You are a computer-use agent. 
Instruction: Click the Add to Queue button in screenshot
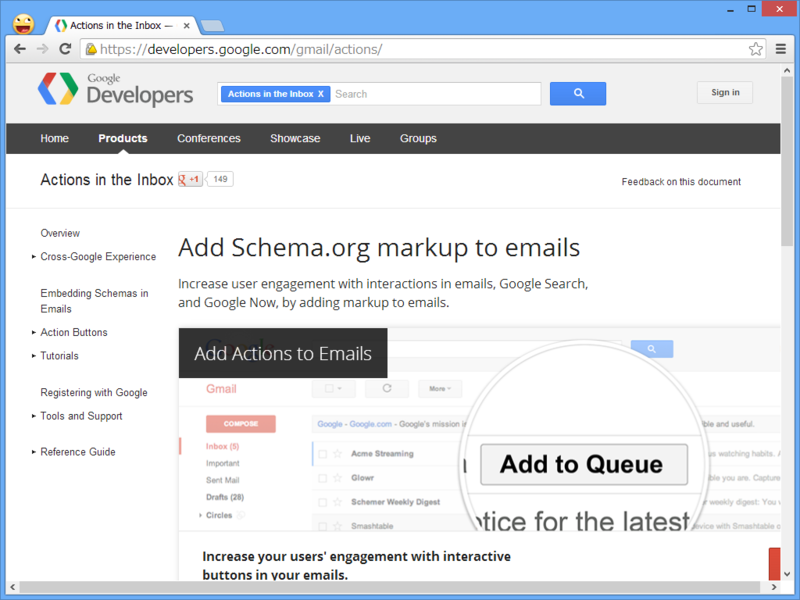point(584,464)
